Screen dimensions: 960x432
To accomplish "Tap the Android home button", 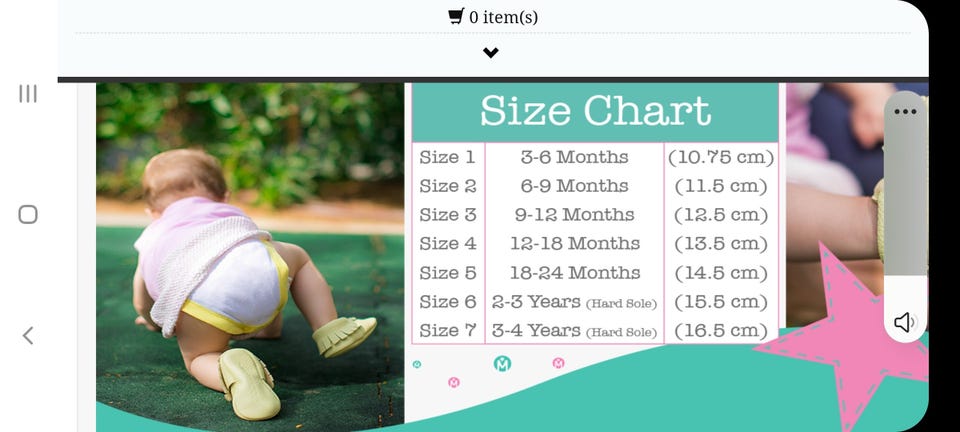I will coord(28,215).
